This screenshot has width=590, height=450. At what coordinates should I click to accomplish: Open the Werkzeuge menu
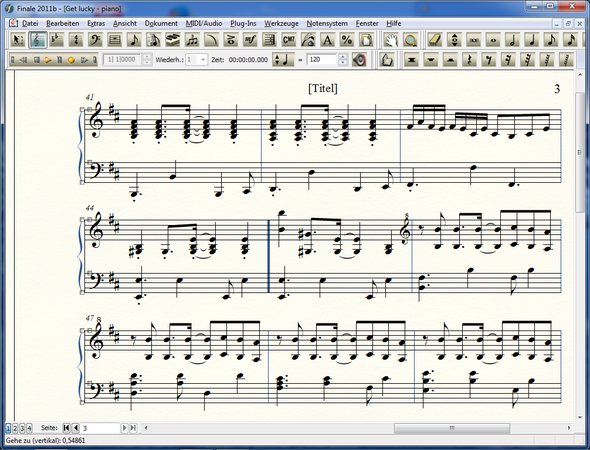click(281, 23)
